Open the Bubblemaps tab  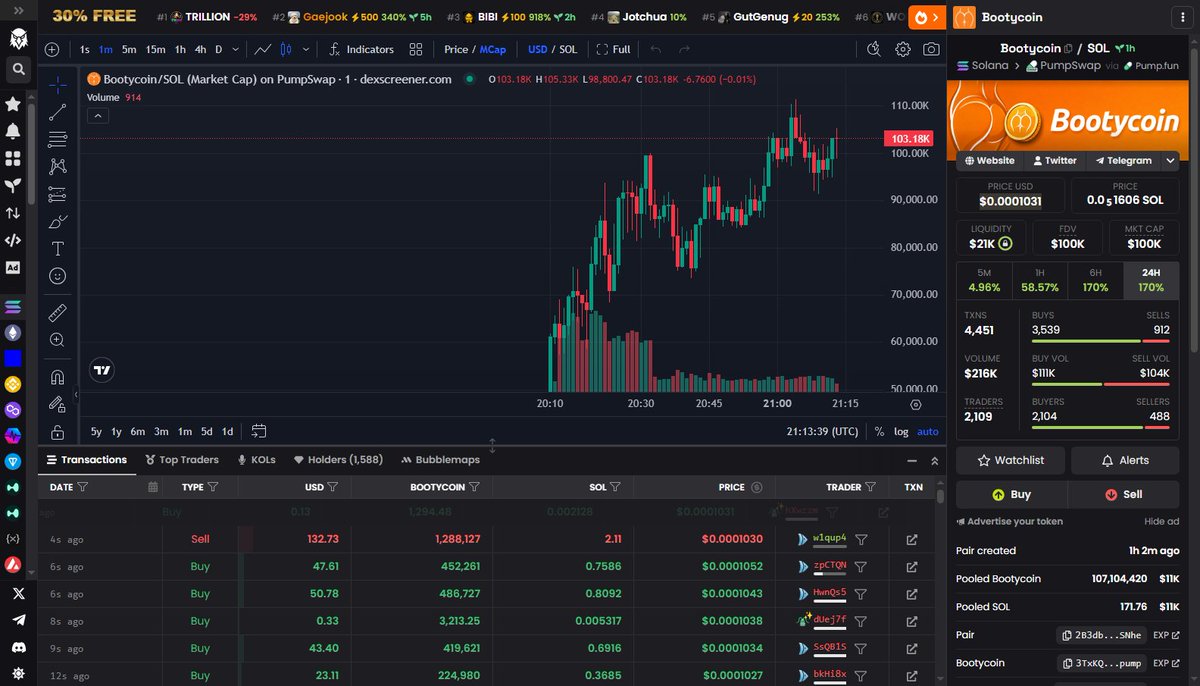tap(440, 460)
